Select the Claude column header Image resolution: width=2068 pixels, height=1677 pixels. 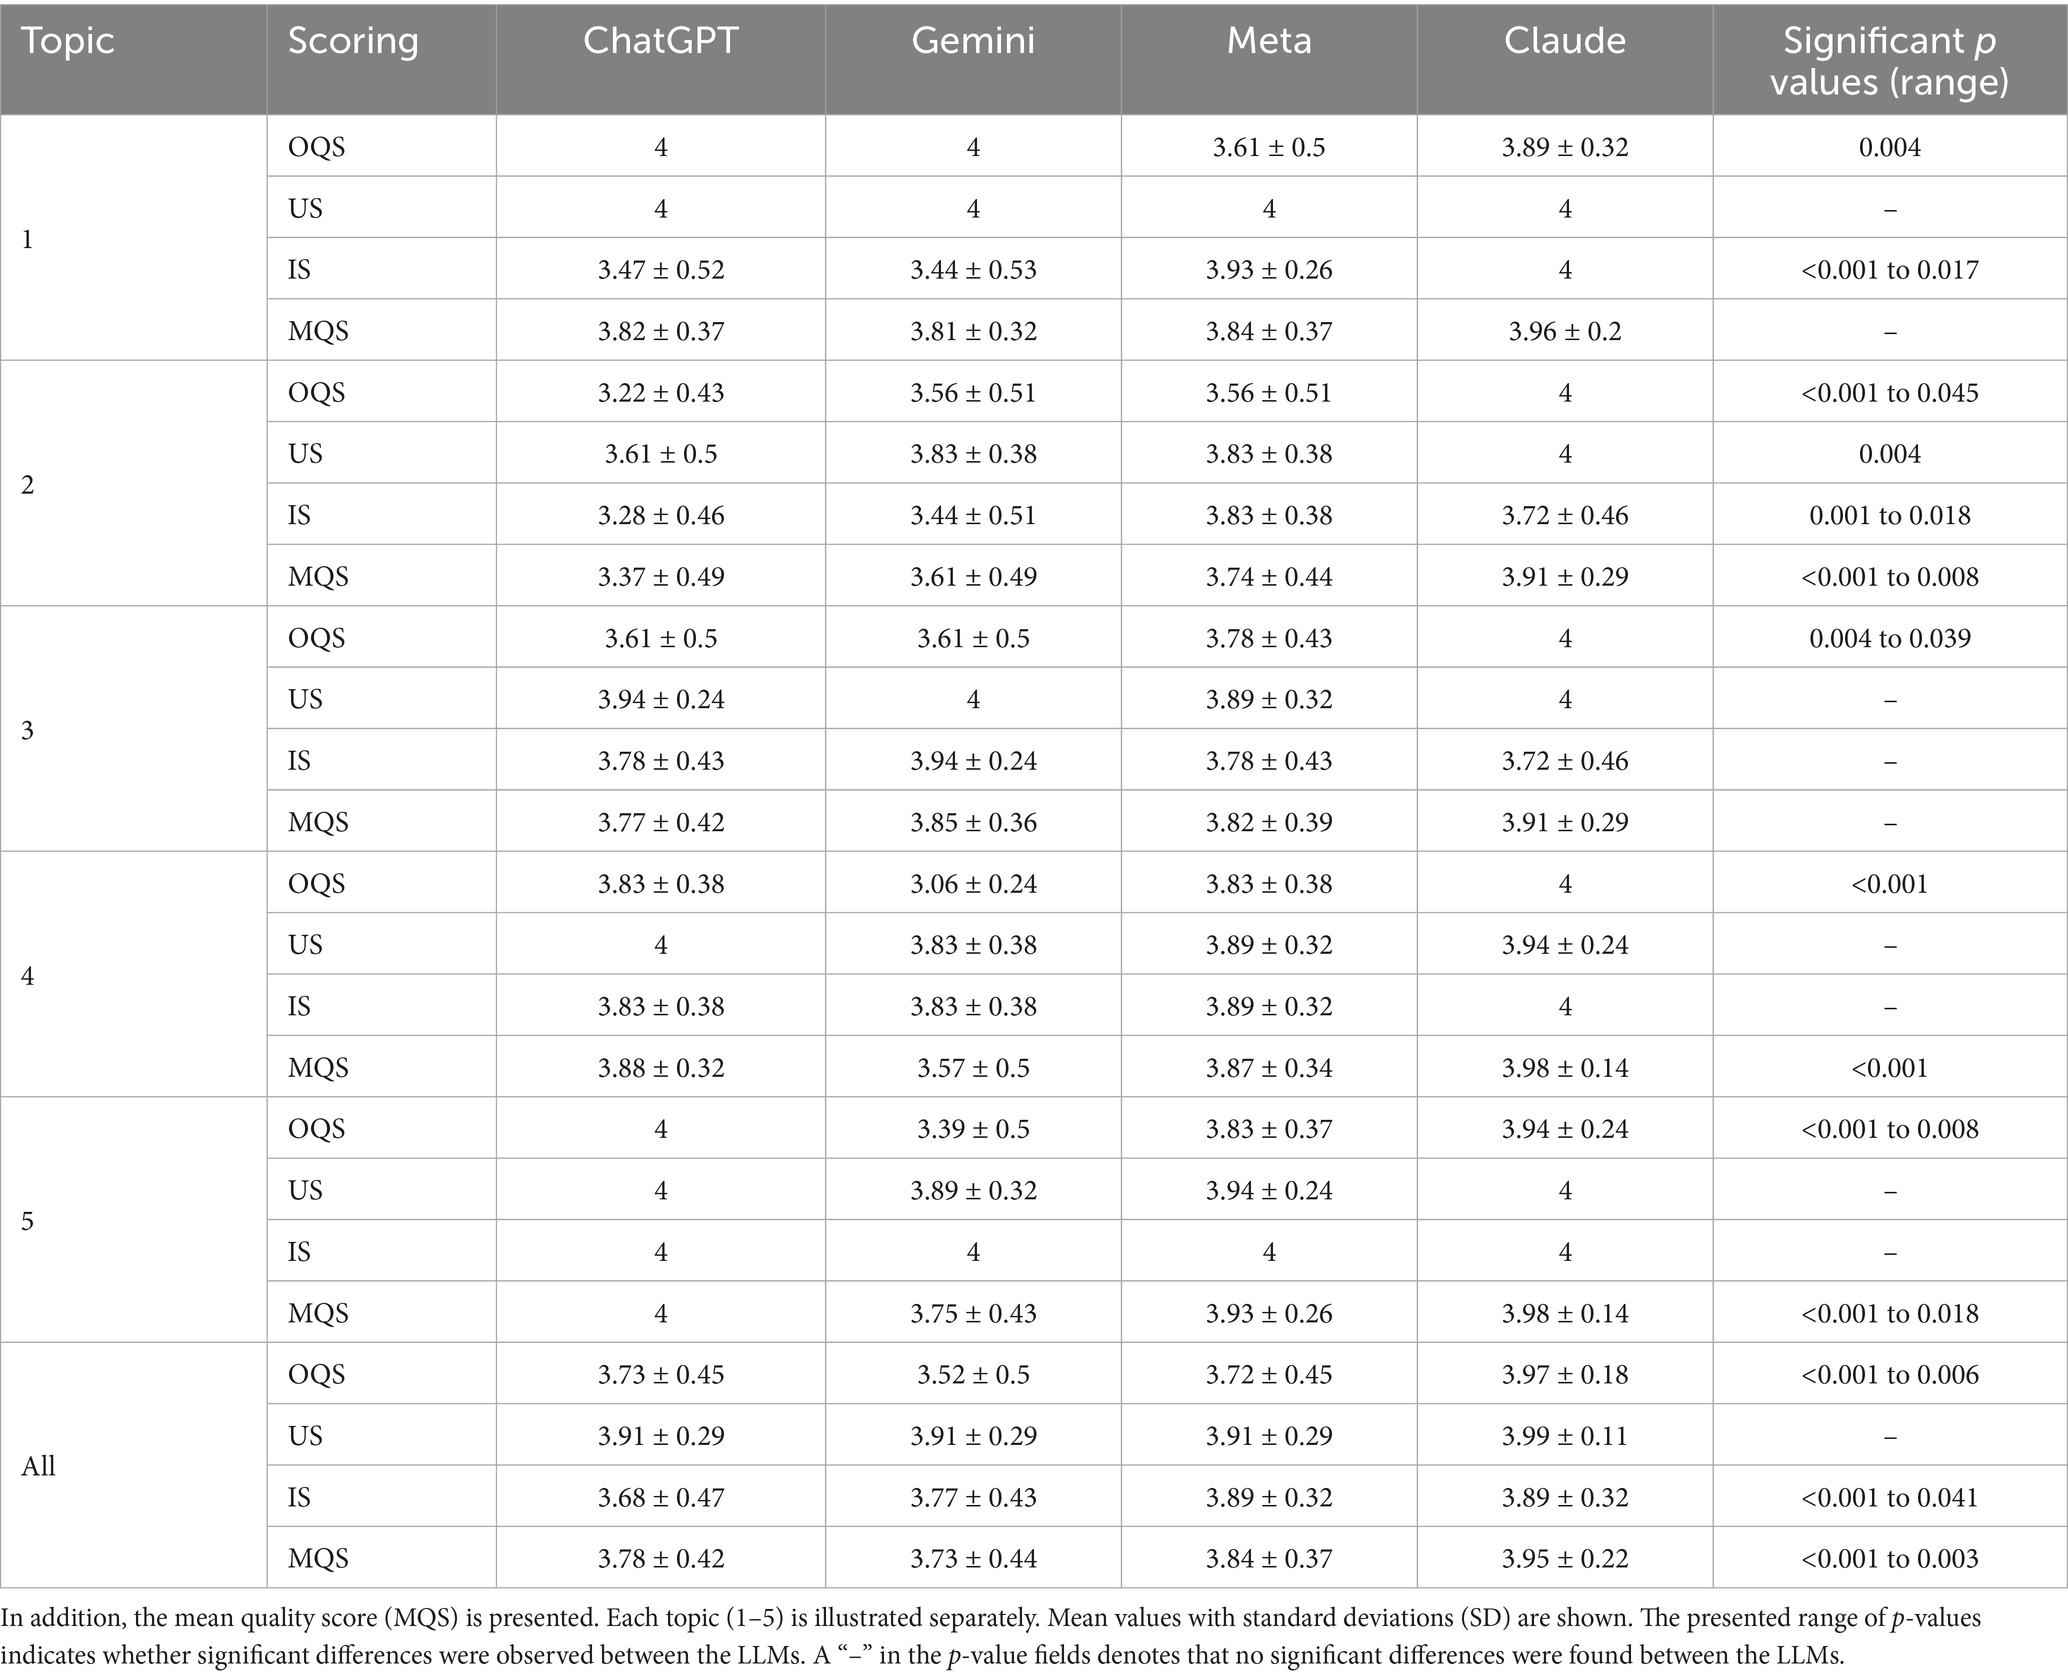click(x=1565, y=41)
